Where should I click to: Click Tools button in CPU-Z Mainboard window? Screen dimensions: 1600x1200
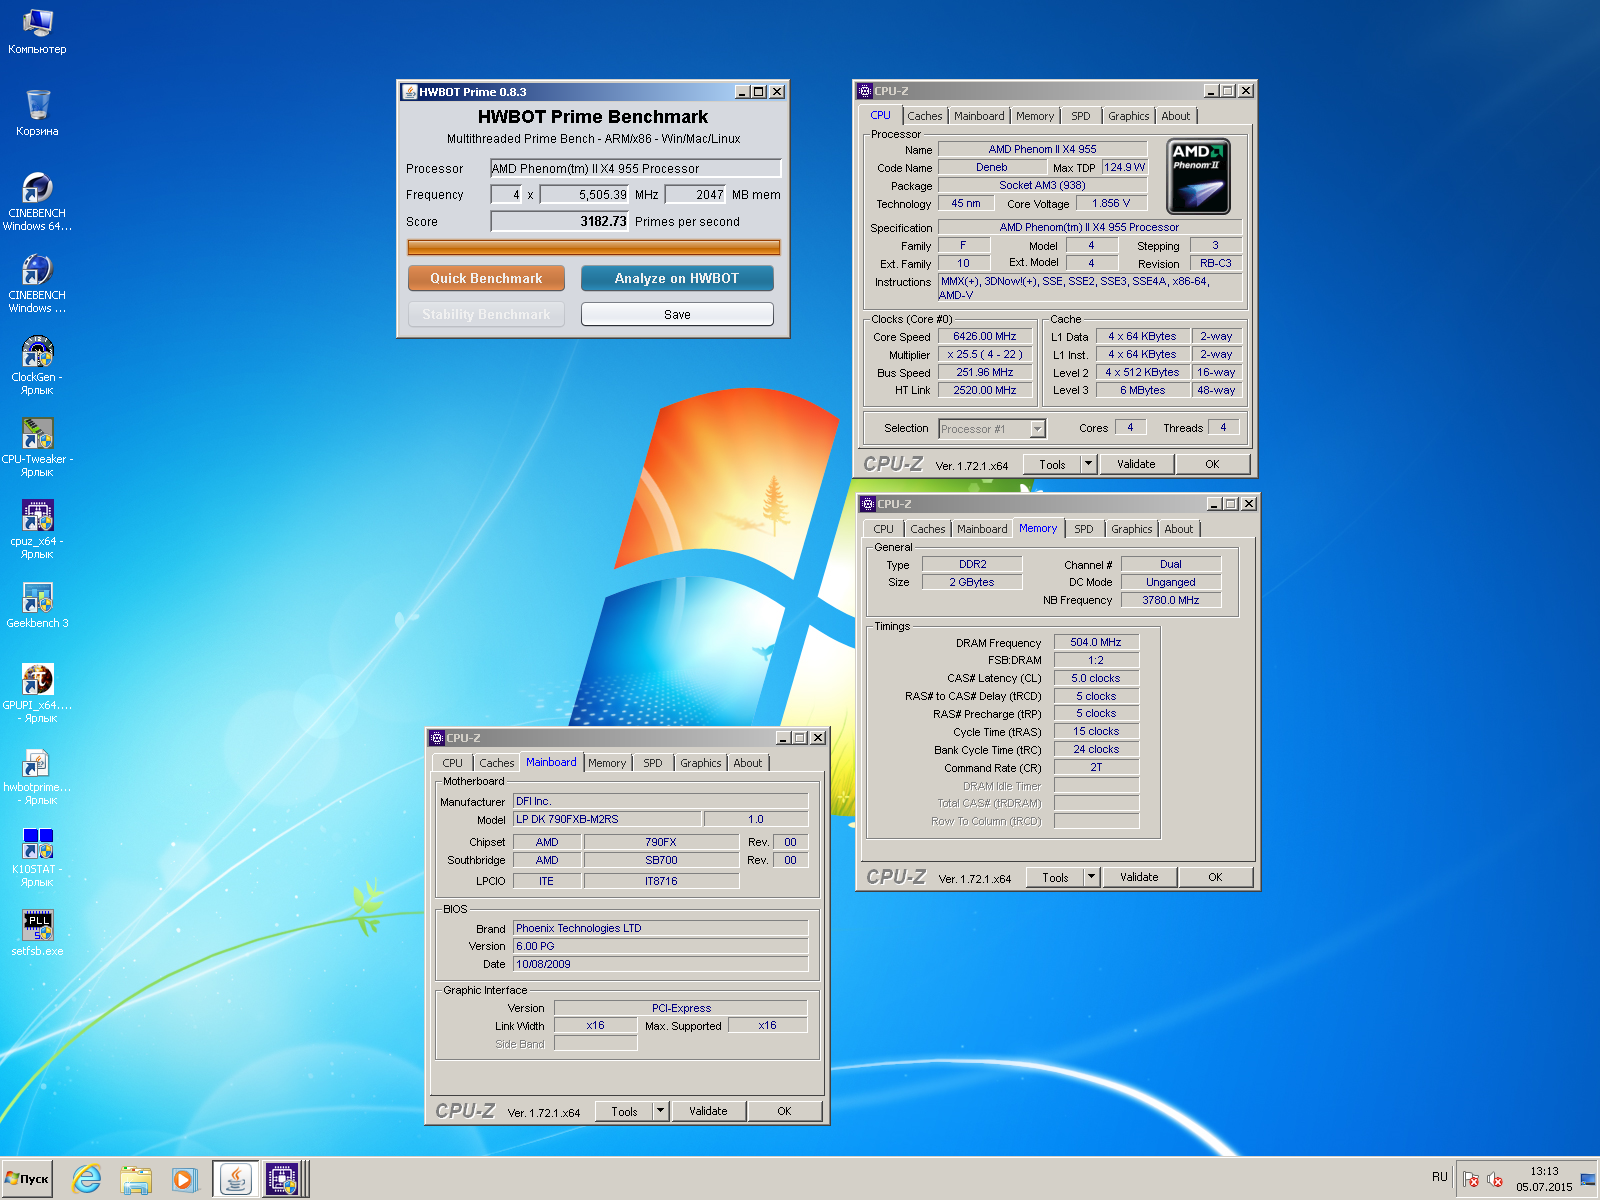pyautogui.click(x=624, y=1111)
